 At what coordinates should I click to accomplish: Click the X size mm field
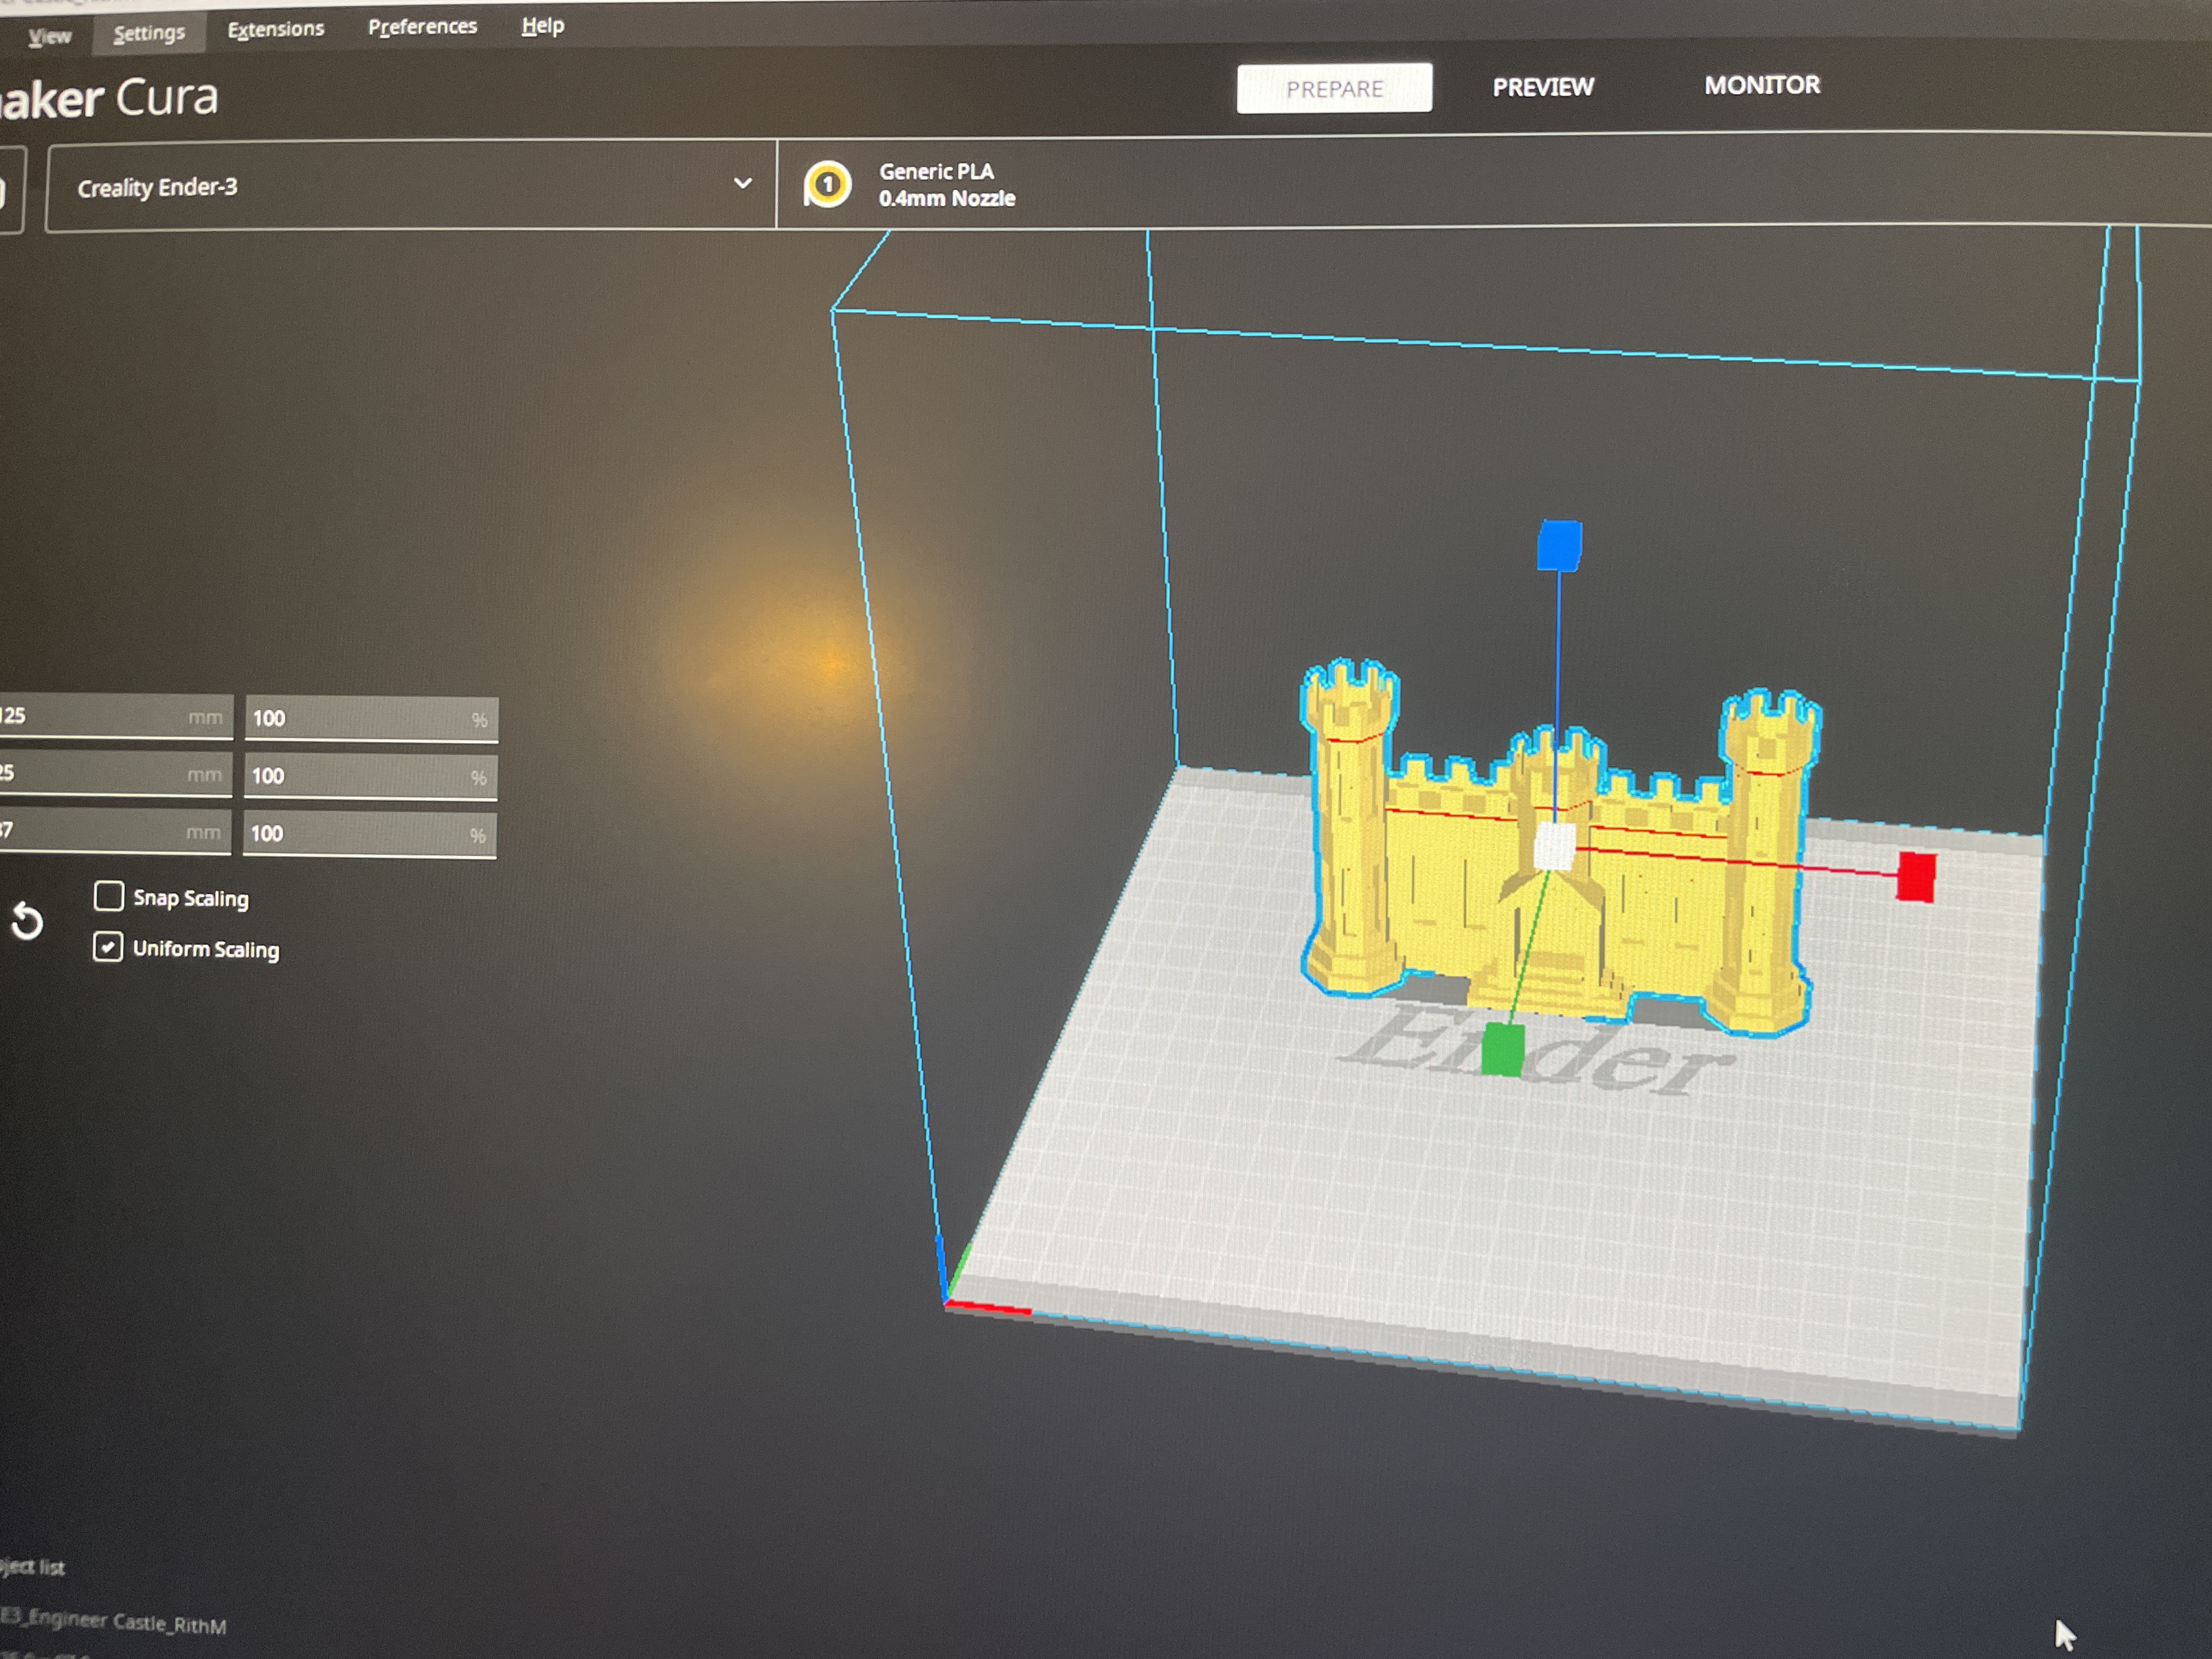pos(115,716)
